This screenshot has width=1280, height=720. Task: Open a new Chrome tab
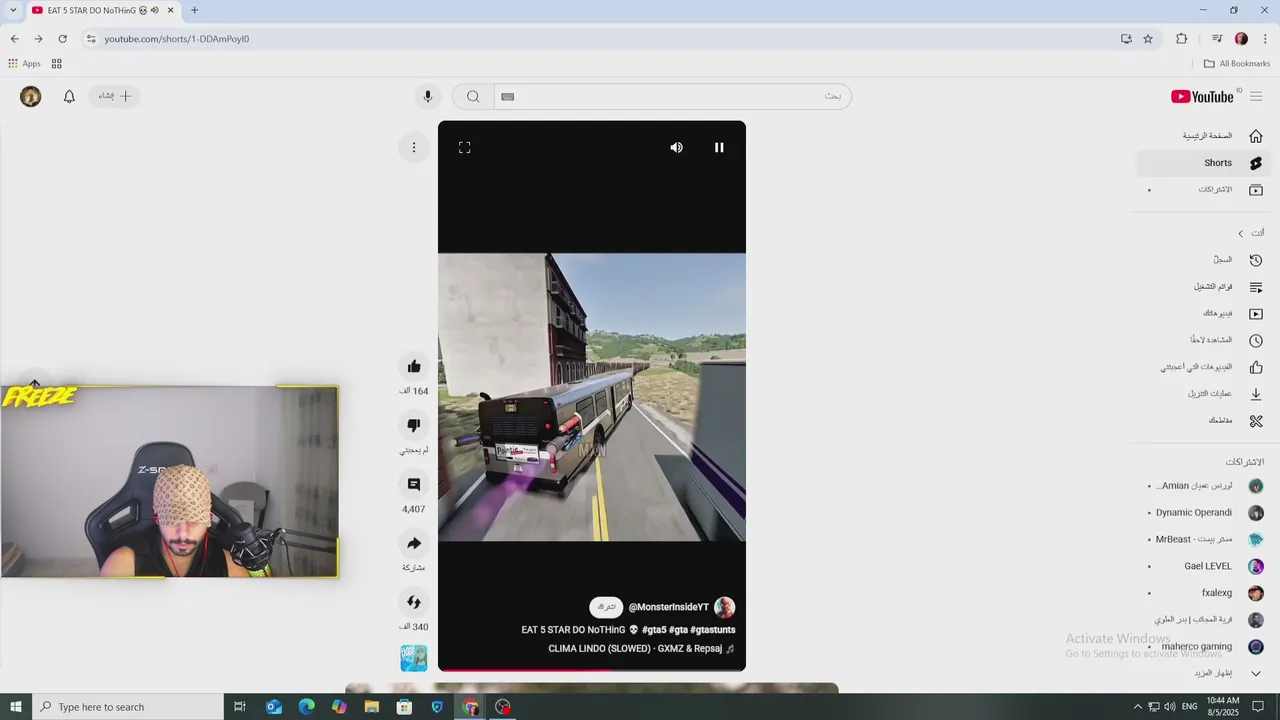tap(194, 10)
